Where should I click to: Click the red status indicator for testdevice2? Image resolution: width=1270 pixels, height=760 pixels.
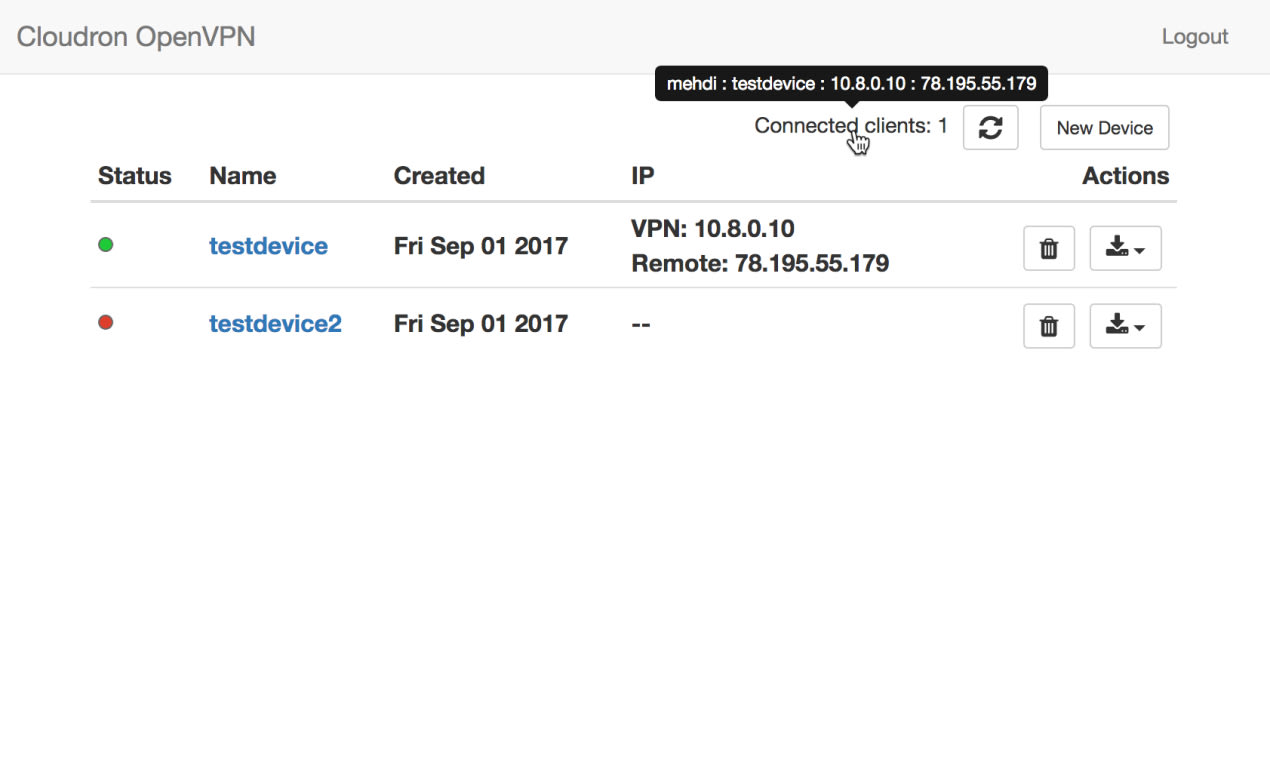[105, 321]
